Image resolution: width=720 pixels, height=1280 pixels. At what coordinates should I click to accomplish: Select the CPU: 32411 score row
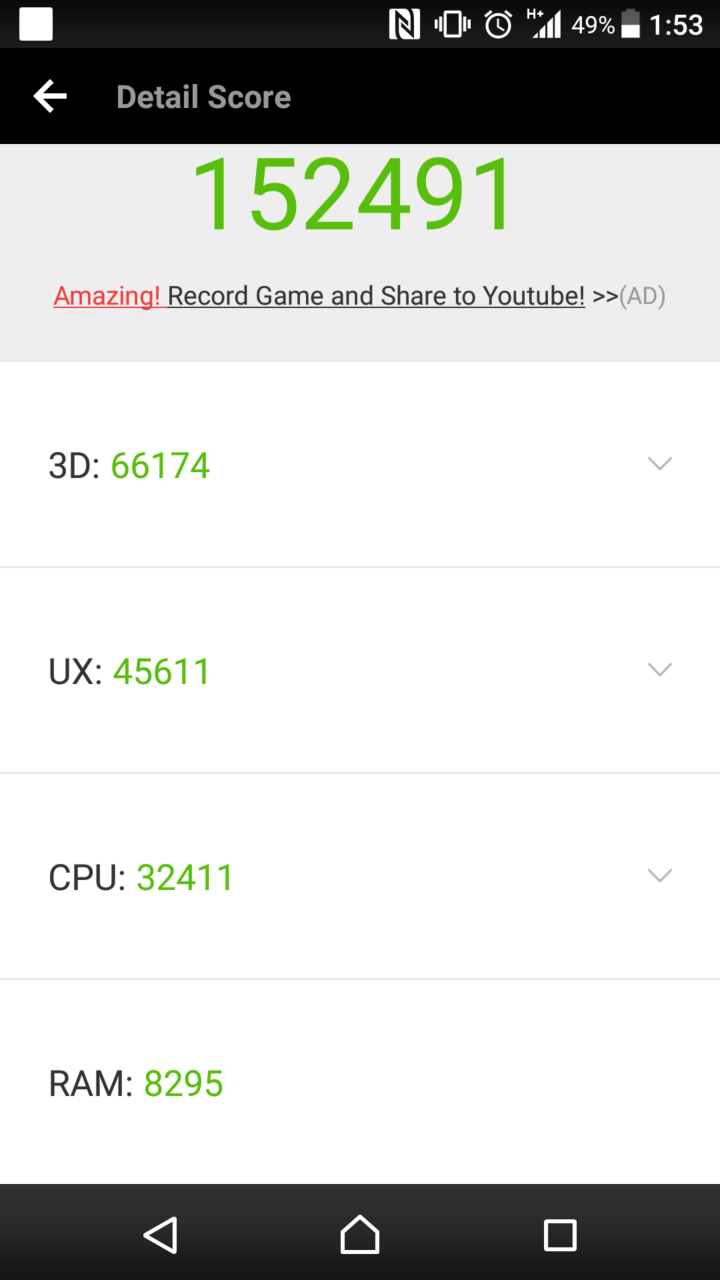[360, 877]
